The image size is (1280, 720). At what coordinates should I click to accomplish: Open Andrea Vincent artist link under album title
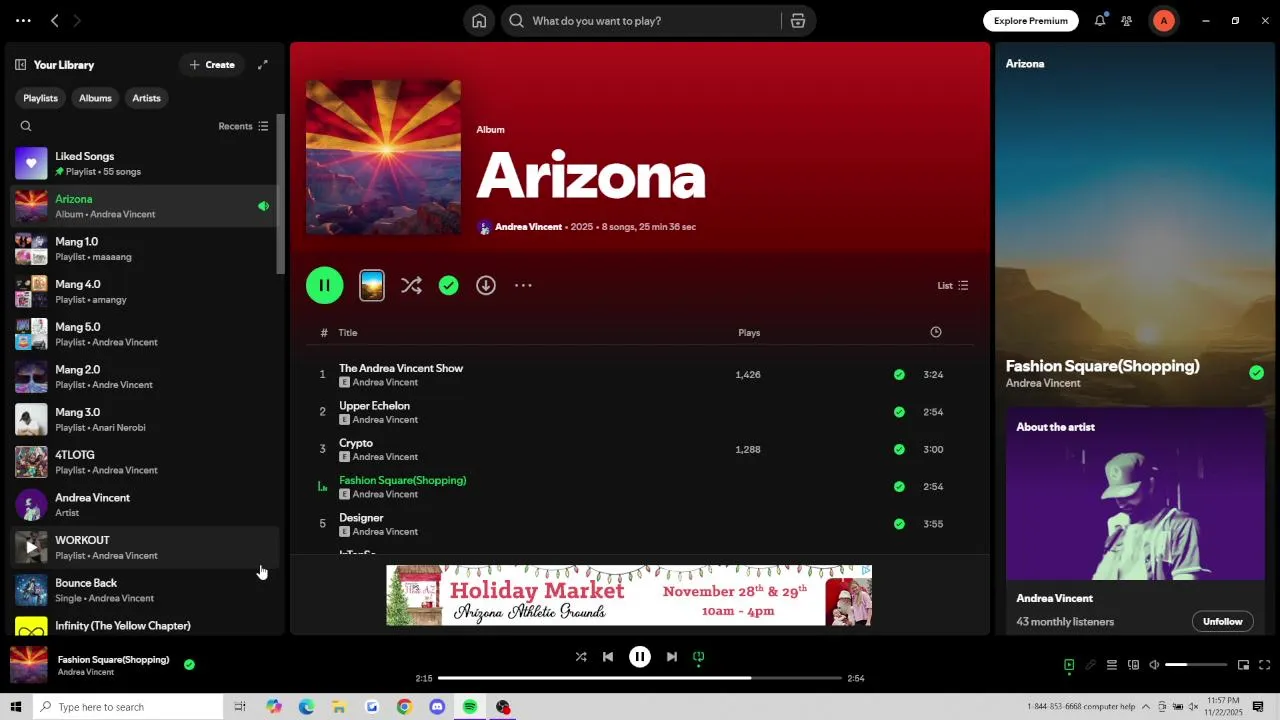point(528,227)
